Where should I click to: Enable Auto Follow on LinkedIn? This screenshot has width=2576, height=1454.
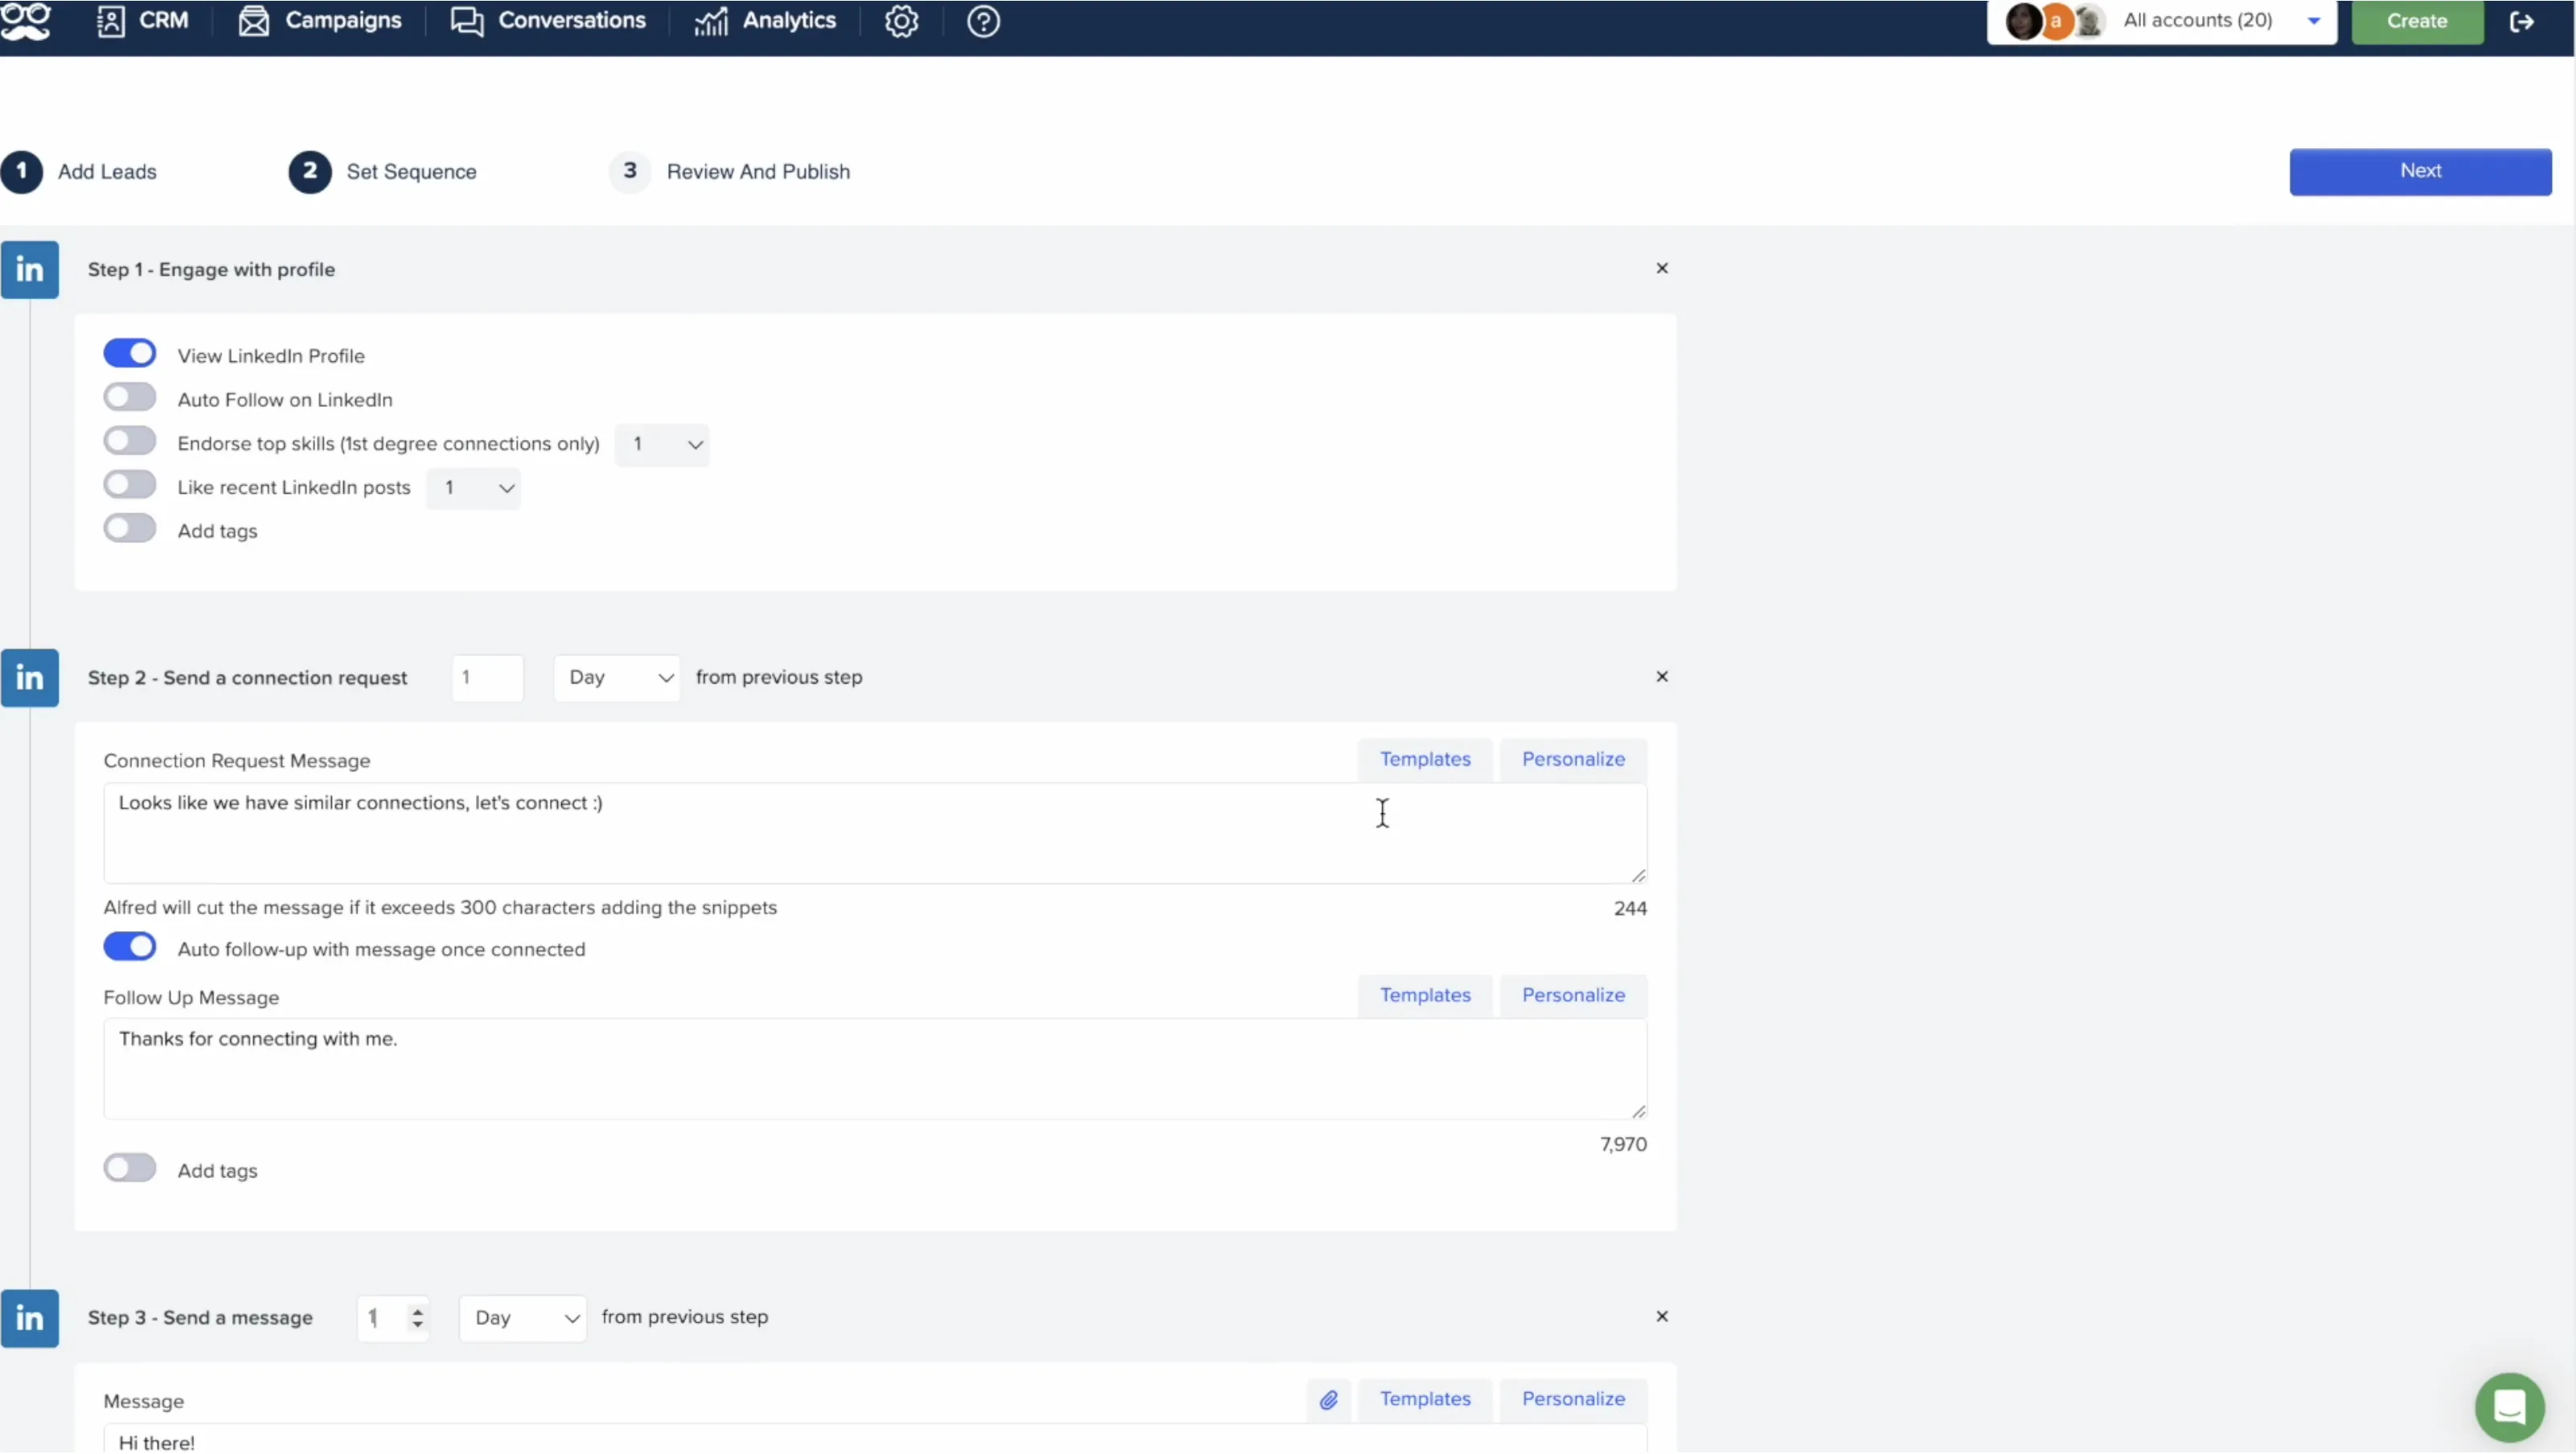pyautogui.click(x=130, y=397)
